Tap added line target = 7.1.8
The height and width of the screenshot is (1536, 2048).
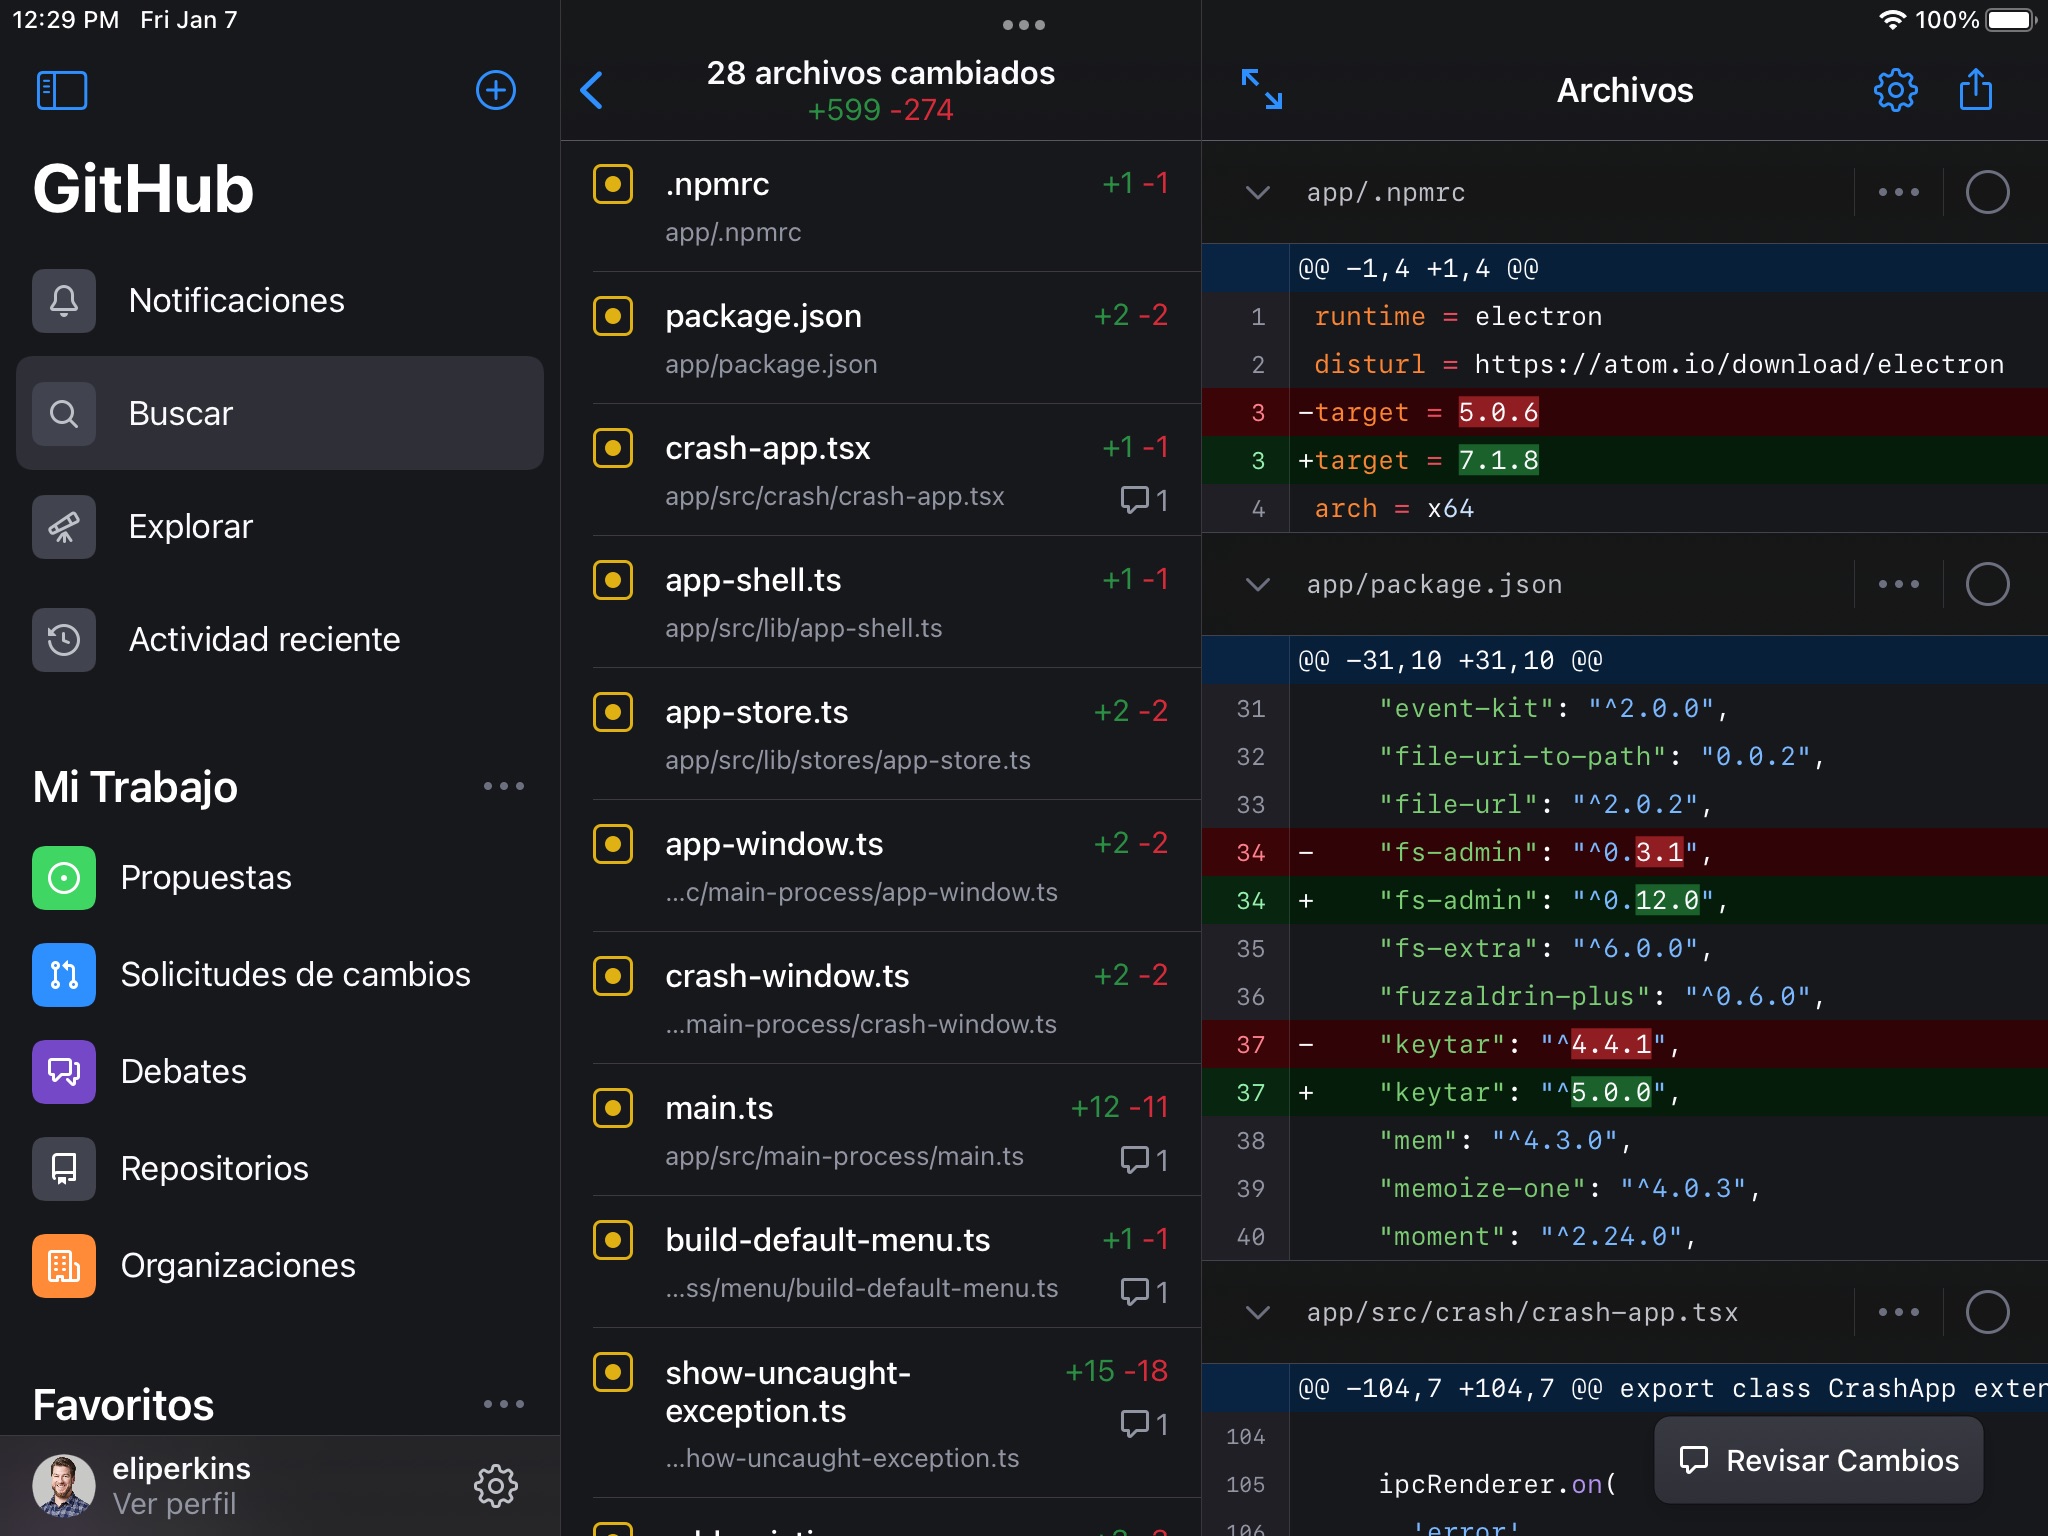click(x=1624, y=460)
